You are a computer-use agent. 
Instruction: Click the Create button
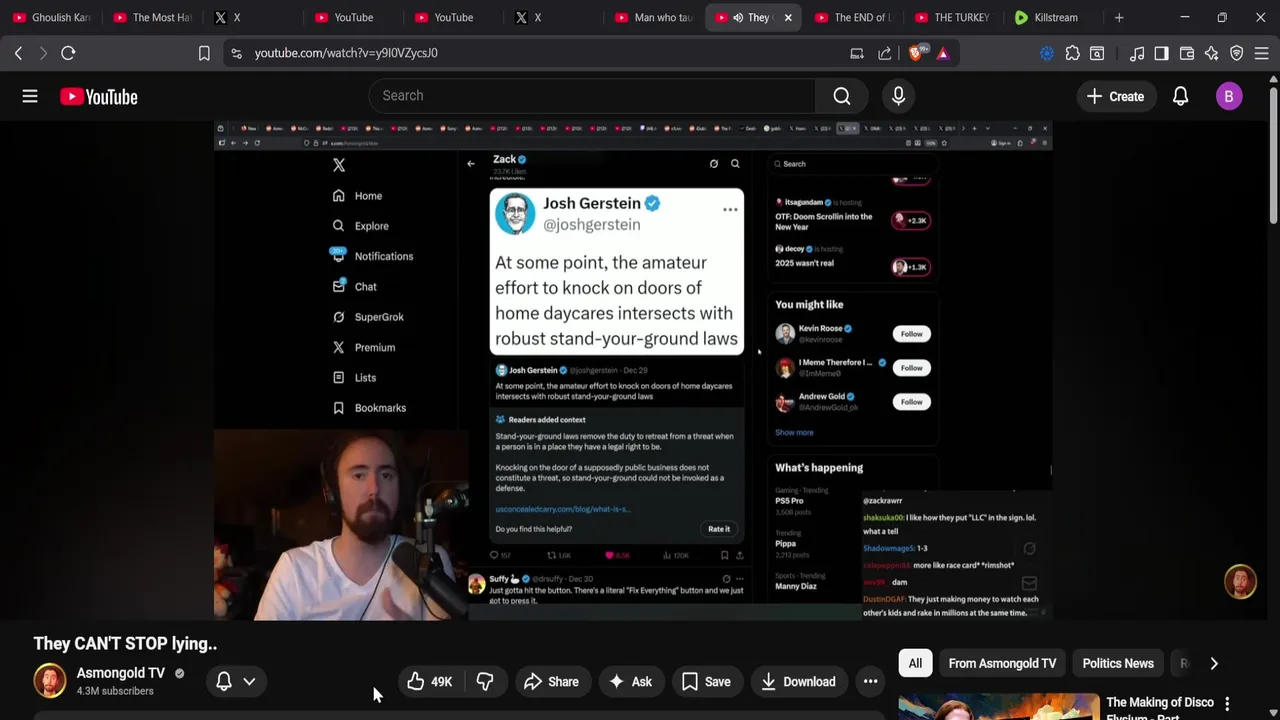click(x=1115, y=96)
